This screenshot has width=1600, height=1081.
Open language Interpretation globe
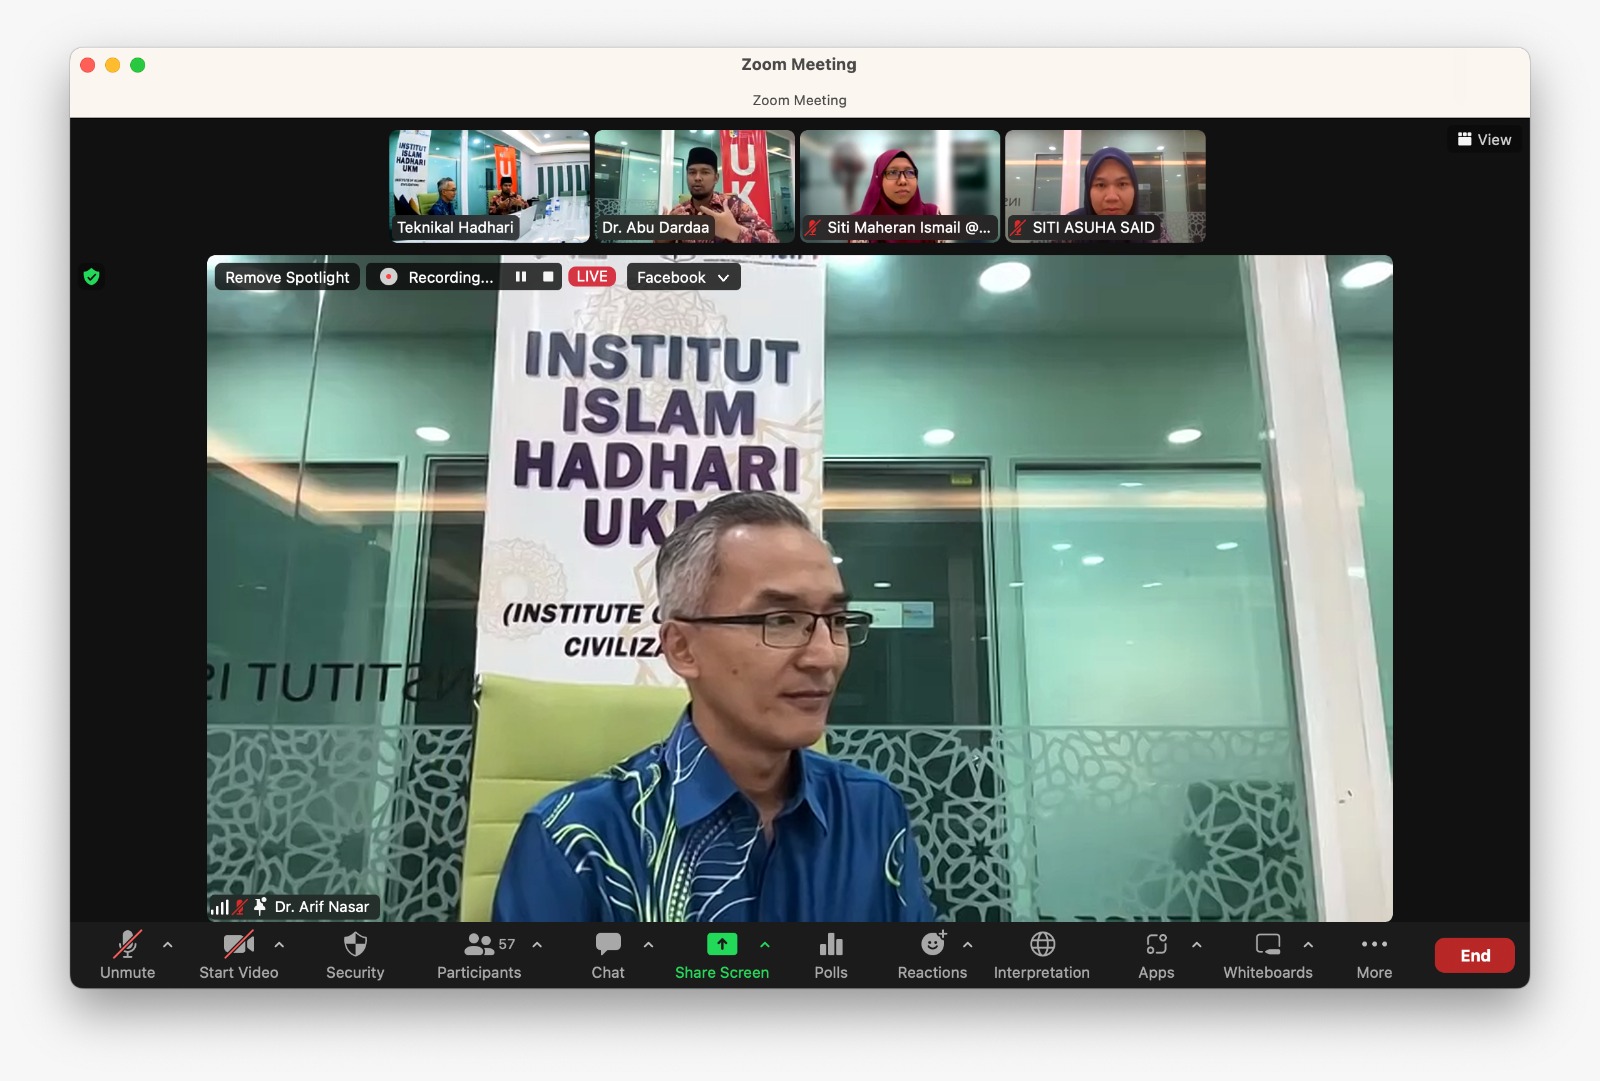pos(1041,955)
